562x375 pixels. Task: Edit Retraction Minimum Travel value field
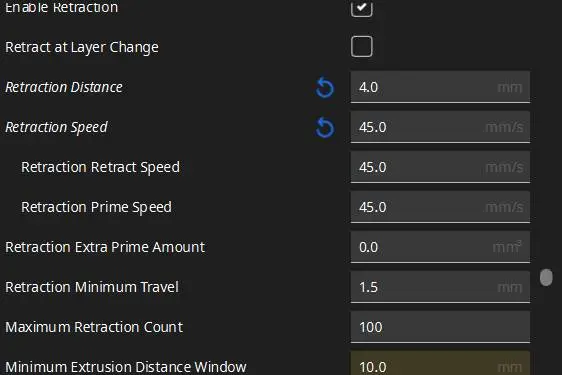[440, 287]
